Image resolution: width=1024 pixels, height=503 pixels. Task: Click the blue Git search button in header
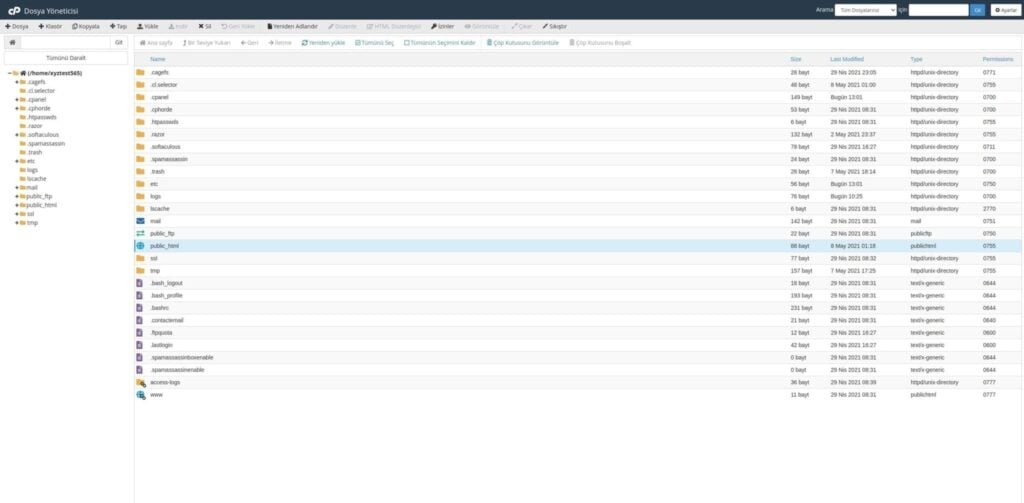pos(978,10)
